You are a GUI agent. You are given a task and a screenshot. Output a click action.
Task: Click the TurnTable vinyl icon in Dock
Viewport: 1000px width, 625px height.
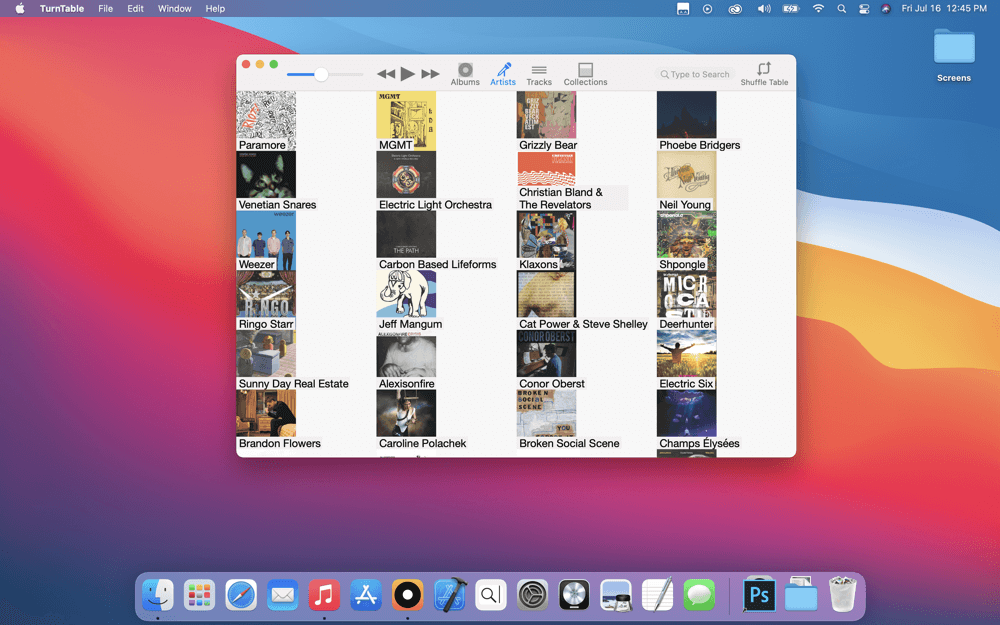click(408, 596)
